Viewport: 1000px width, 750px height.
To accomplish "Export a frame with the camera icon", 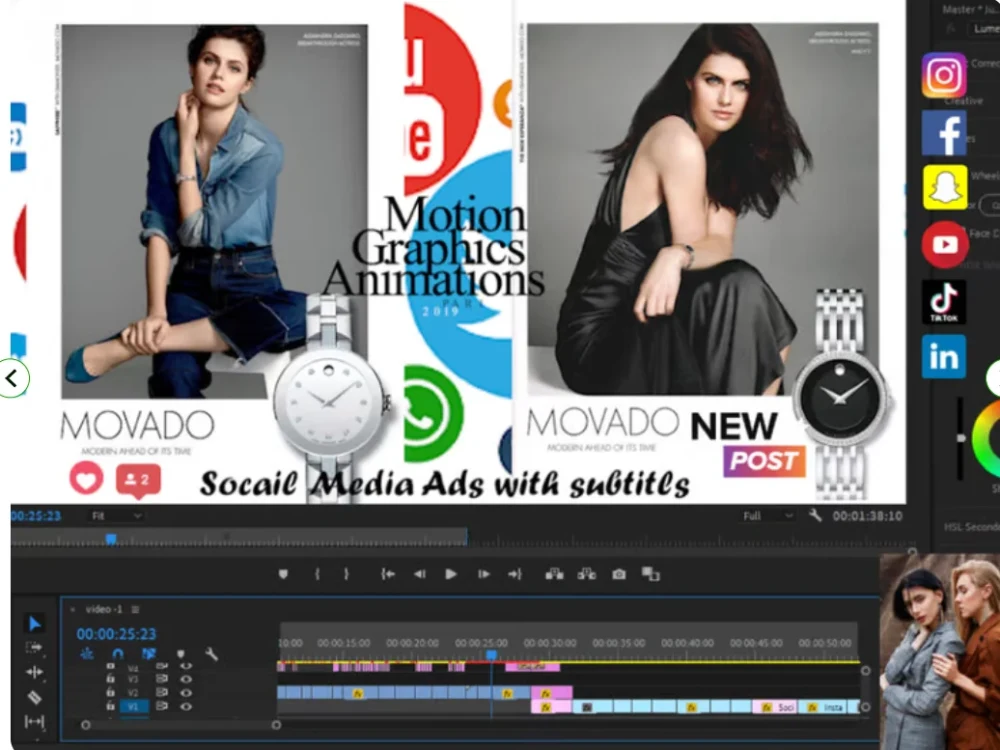I will coord(619,574).
